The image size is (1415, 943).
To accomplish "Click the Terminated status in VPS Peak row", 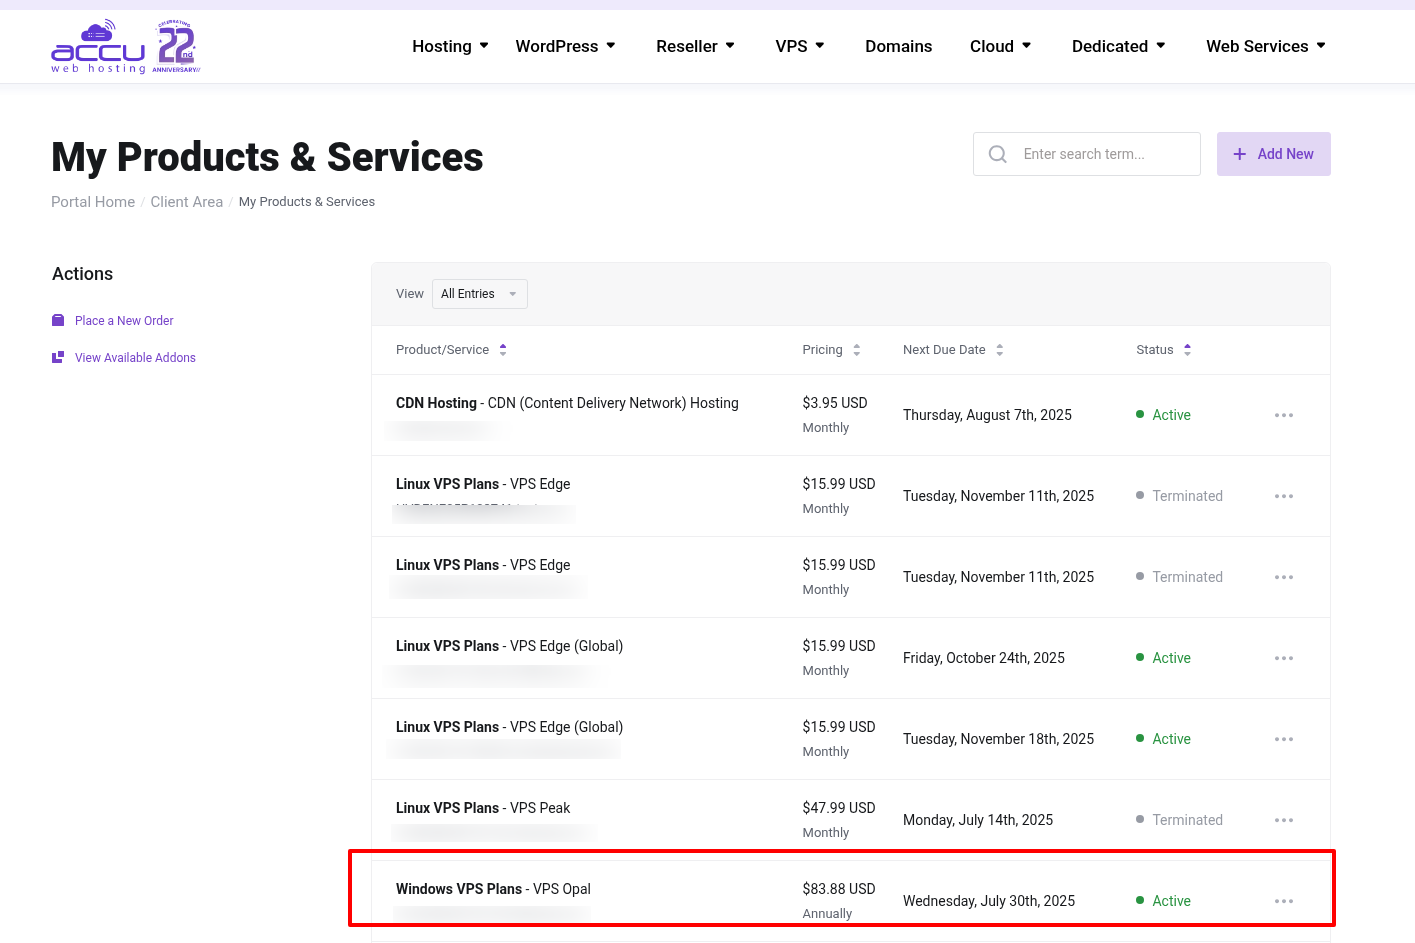I will pos(1180,820).
